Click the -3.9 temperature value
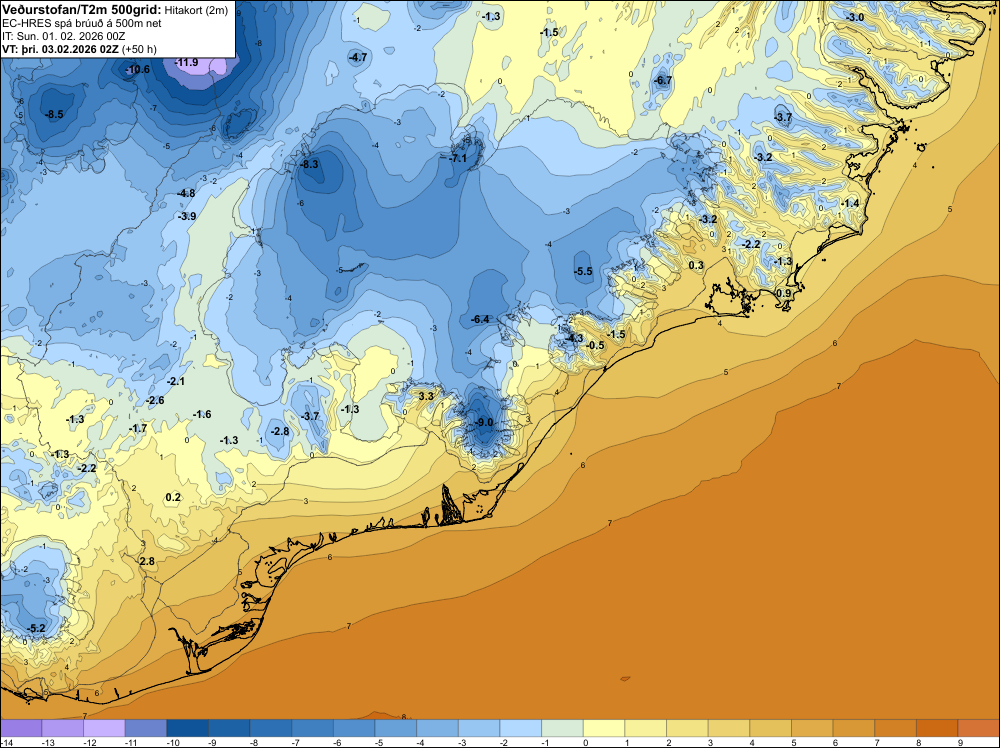Screen dimensions: 1000x748 point(187,217)
